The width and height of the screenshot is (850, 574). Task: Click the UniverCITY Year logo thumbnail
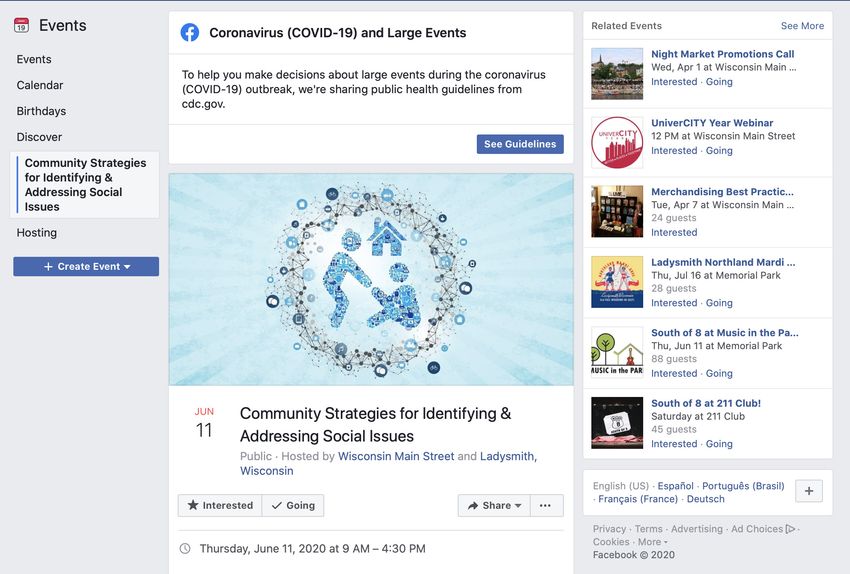click(x=617, y=143)
